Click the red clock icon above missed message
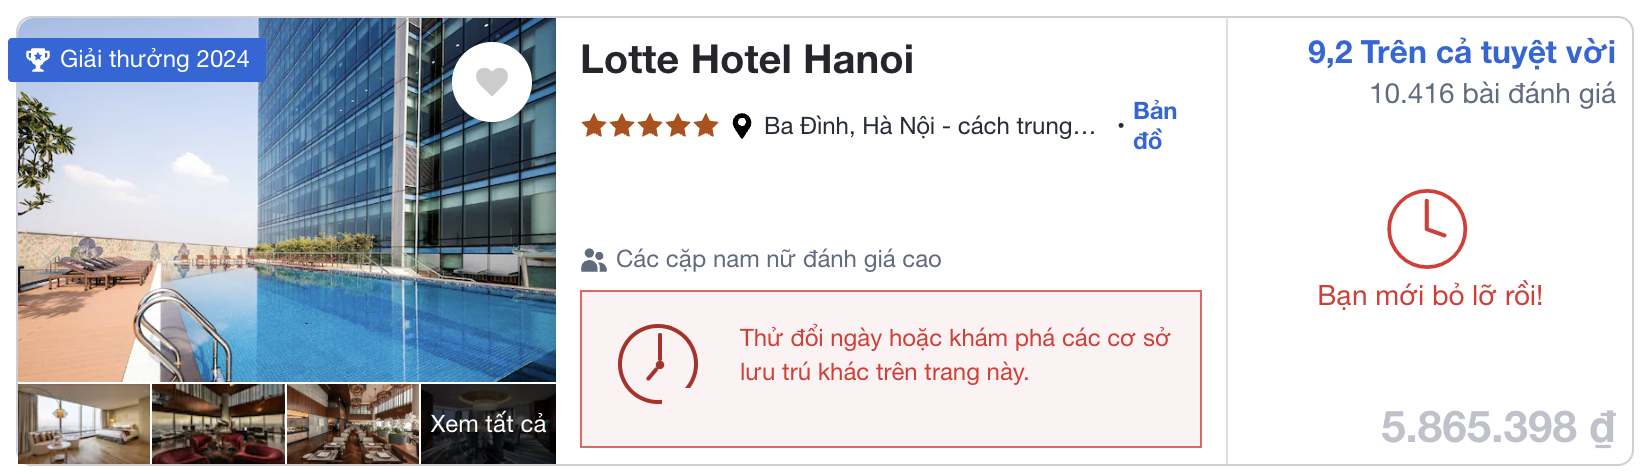The height and width of the screenshot is (474, 1648). coord(1426,228)
